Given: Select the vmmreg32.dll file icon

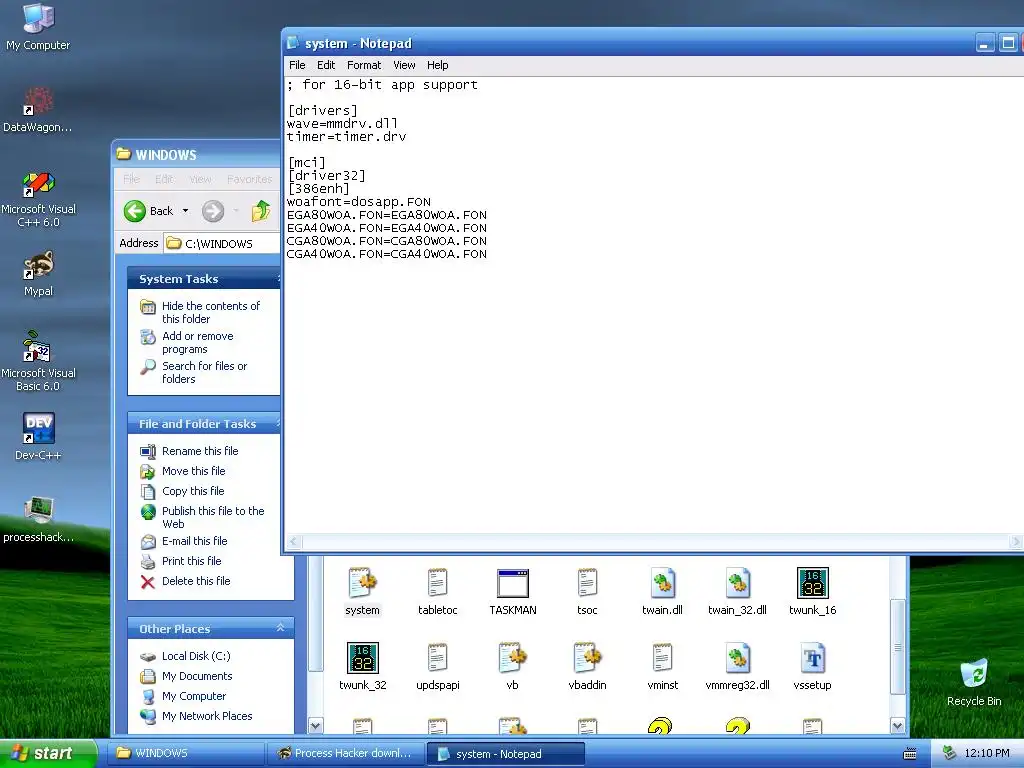Looking at the screenshot, I should pos(737,667).
